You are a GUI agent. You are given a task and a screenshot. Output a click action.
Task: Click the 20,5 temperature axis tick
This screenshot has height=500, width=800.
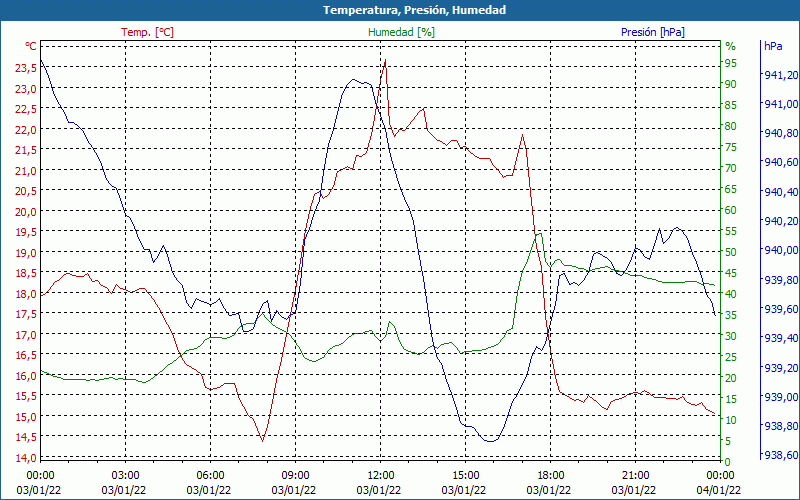pos(26,191)
